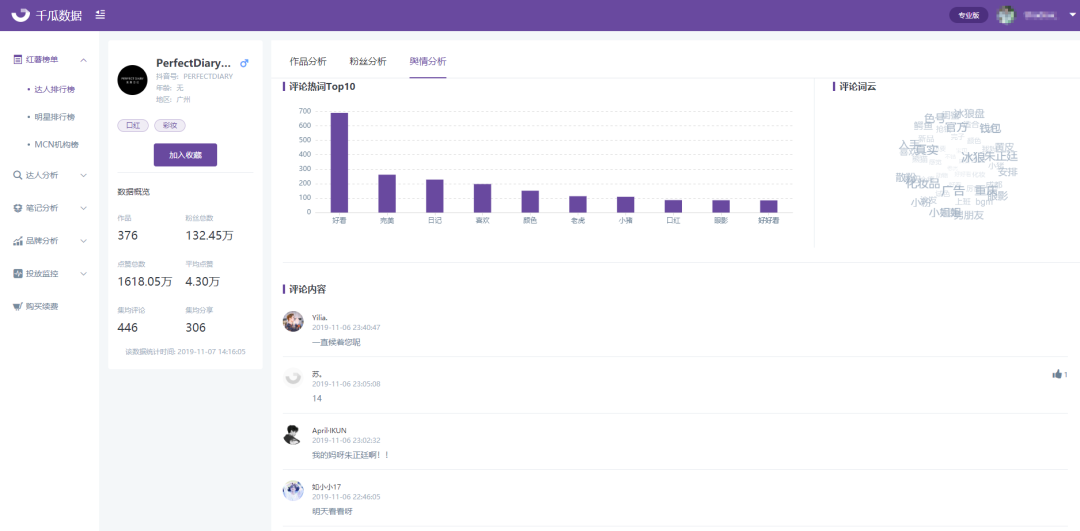Click the 好看 bar in chart

340,163
